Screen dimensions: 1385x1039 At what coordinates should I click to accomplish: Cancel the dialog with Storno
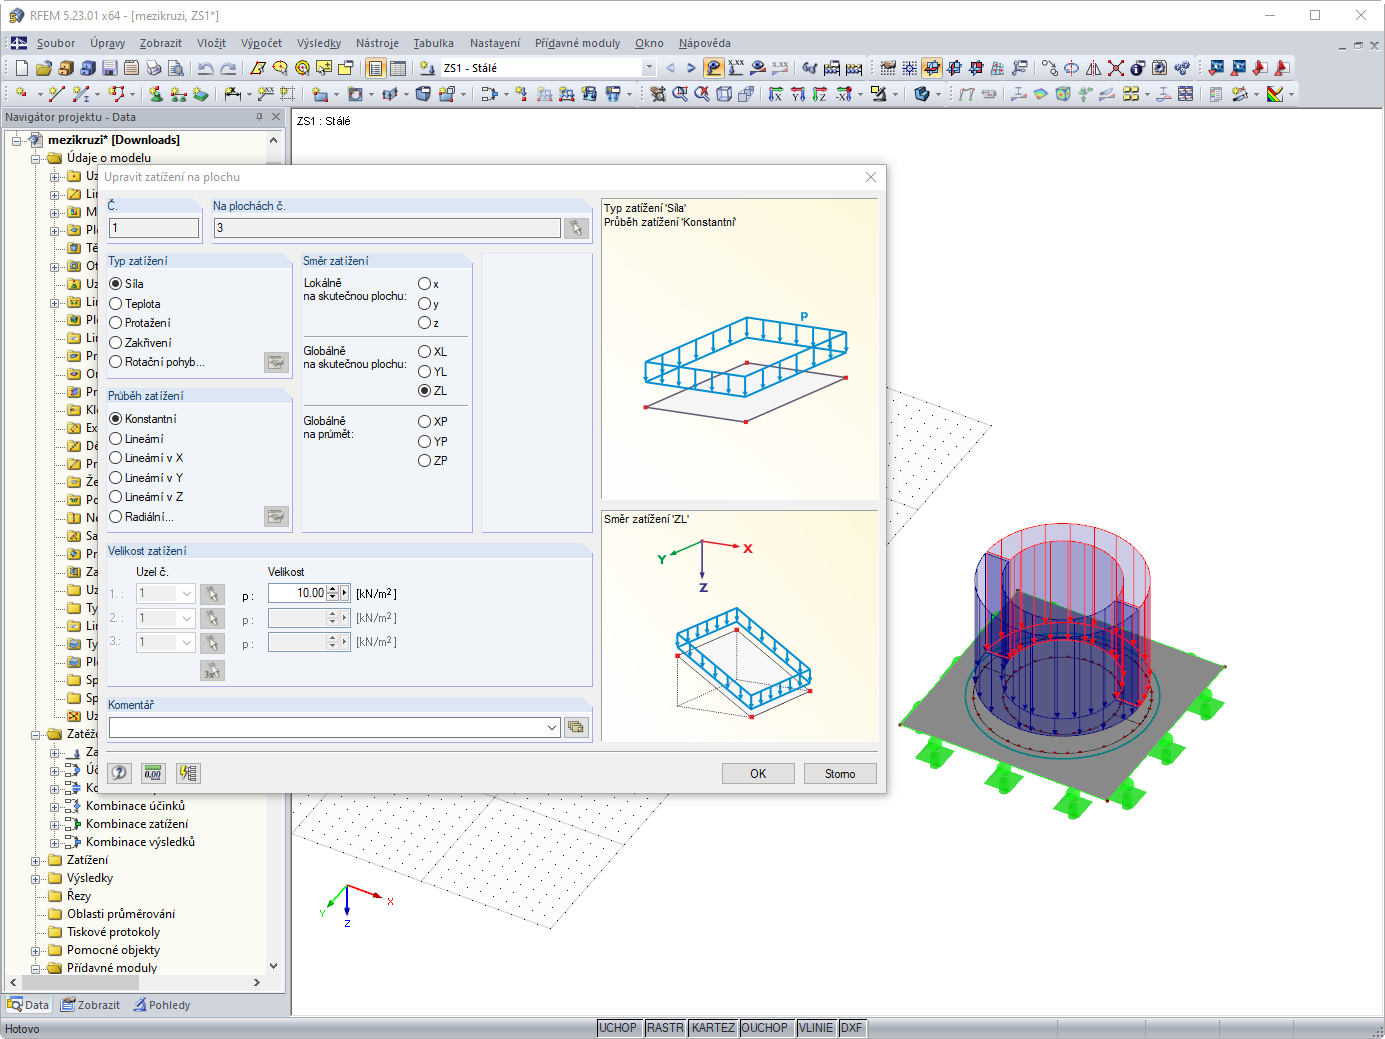click(840, 773)
